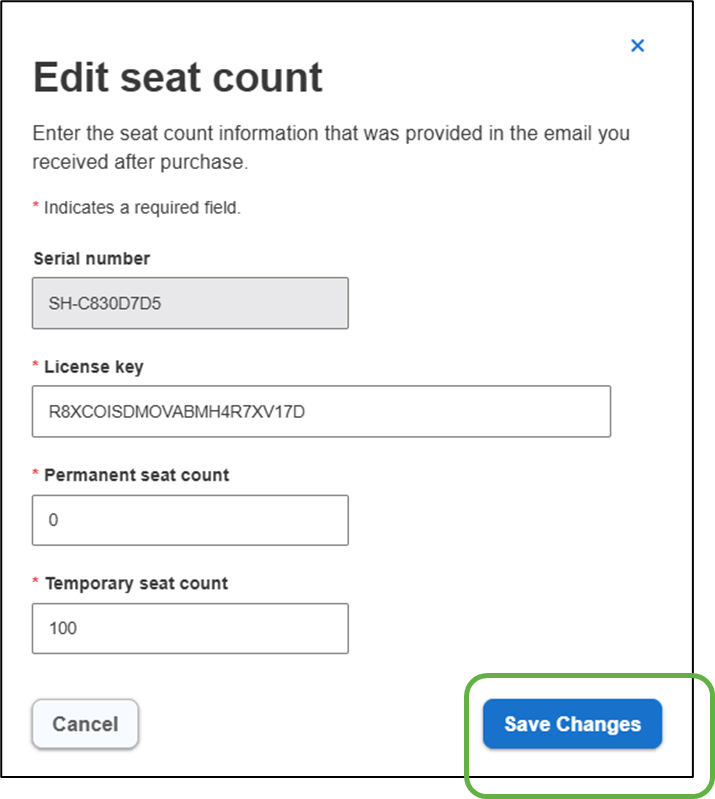Screen dimensions: 715x799
Task: Click the 'License key' label text
Action: pos(94,367)
